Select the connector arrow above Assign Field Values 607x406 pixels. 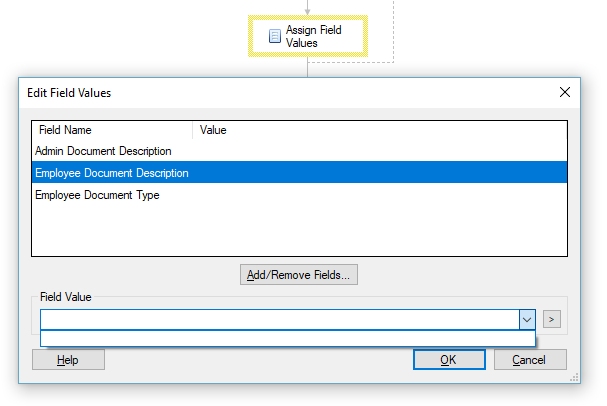pos(307,9)
